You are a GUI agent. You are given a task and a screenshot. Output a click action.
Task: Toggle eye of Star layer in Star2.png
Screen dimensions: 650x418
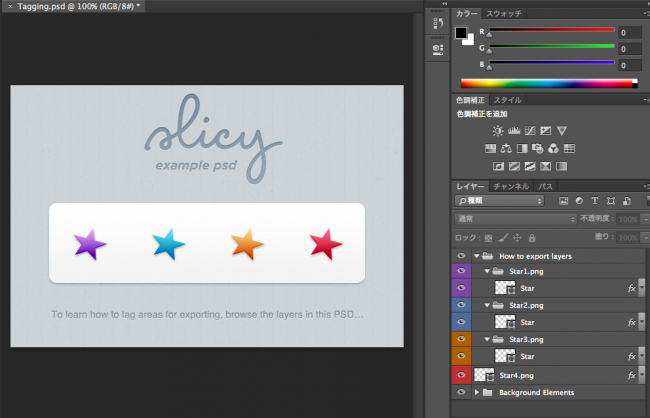click(x=461, y=322)
